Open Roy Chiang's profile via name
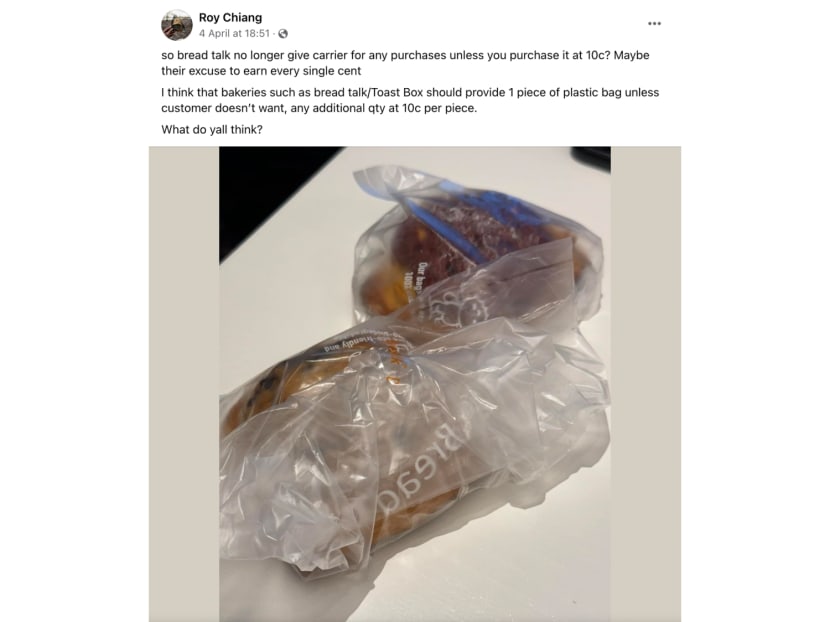Image resolution: width=830 pixels, height=622 pixels. 230,17
